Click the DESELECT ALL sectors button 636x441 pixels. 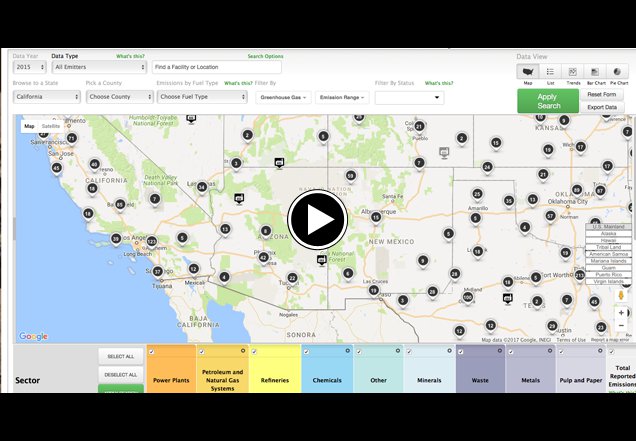pyautogui.click(x=121, y=374)
